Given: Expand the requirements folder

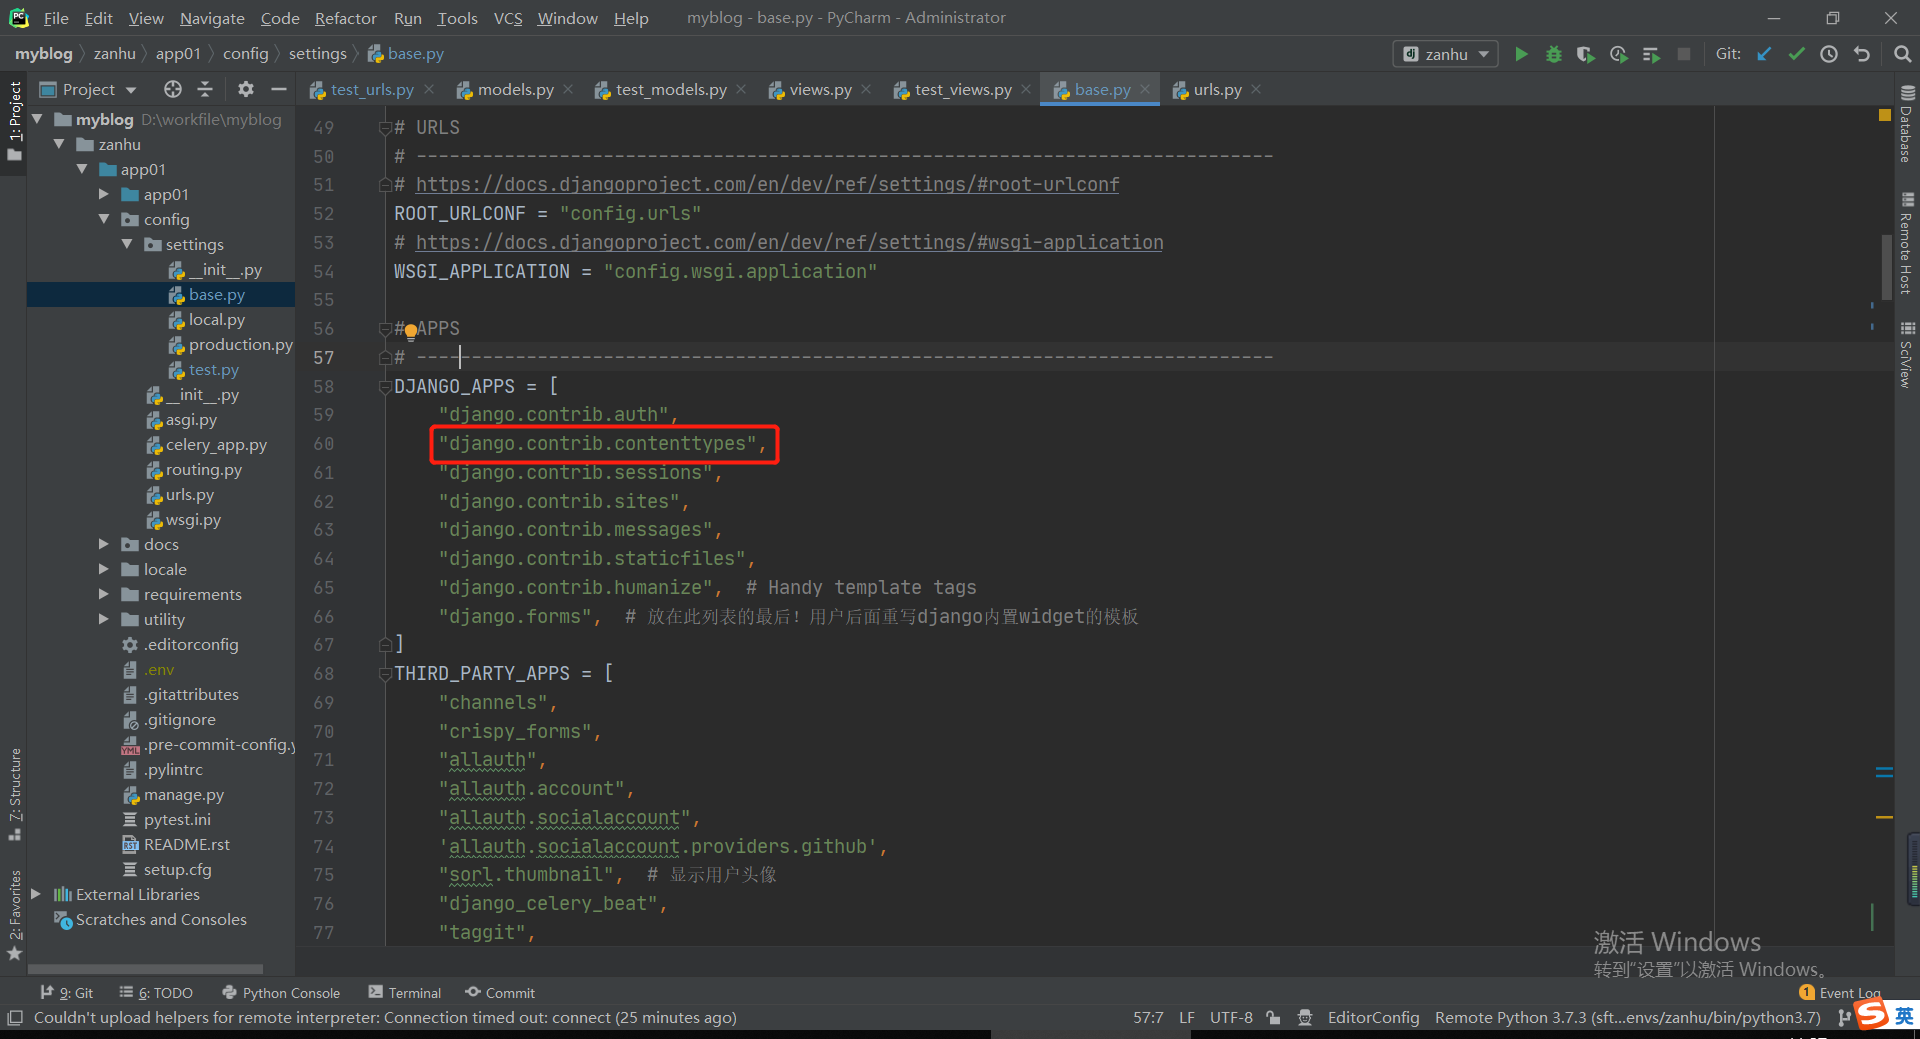Looking at the screenshot, I should (103, 594).
